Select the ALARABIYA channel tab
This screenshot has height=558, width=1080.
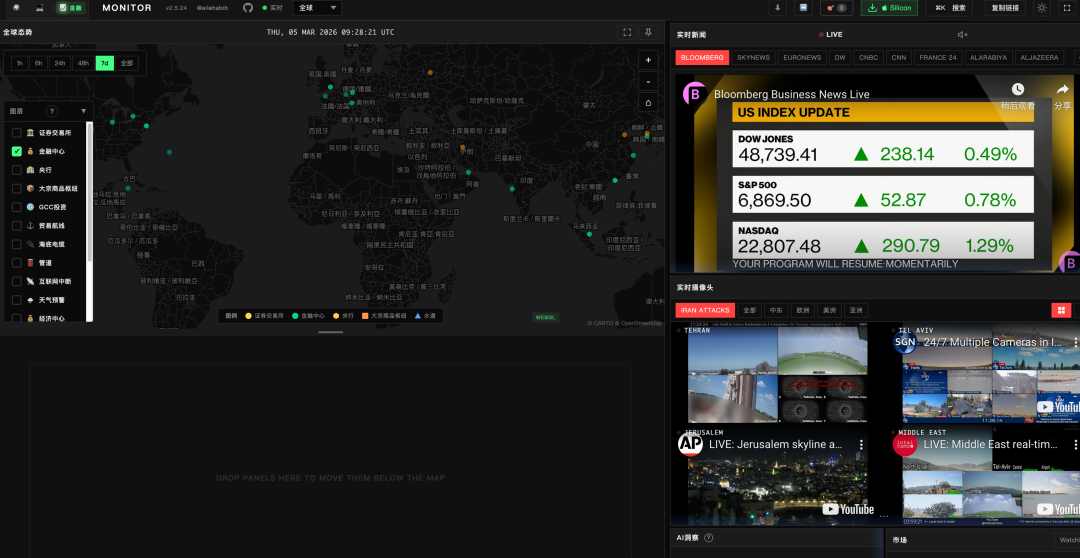tap(988, 57)
